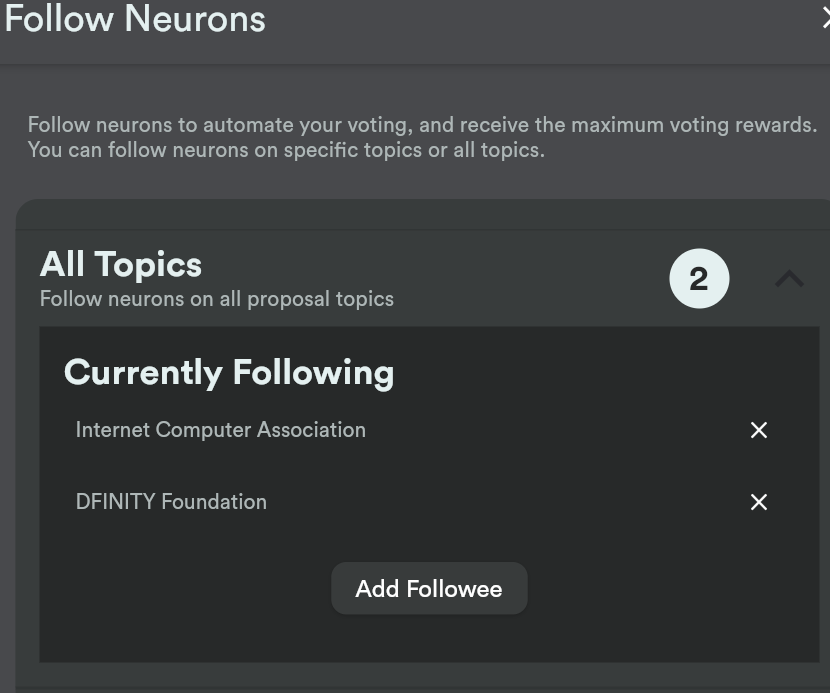Image resolution: width=830 pixels, height=693 pixels.
Task: Remove DFINITY Foundation from followees
Action: click(759, 502)
